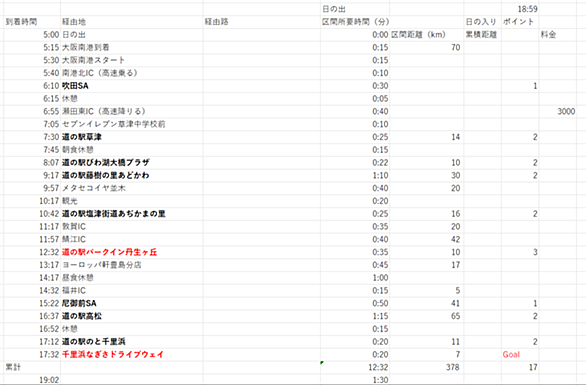The height and width of the screenshot is (385, 586).
Task: Select the 区間距離（km） label cell
Action: [x=426, y=34]
